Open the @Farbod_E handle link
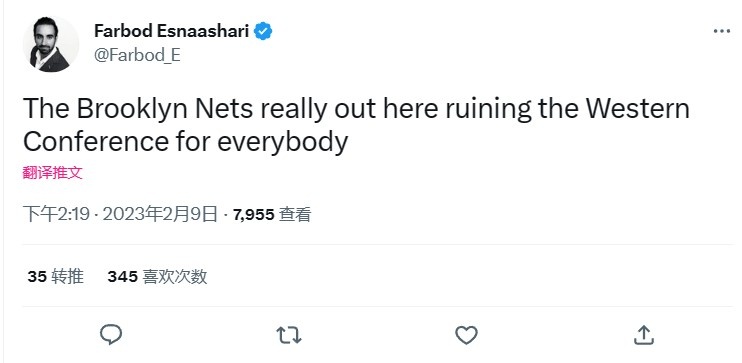The height and width of the screenshot is (363, 742). [137, 55]
